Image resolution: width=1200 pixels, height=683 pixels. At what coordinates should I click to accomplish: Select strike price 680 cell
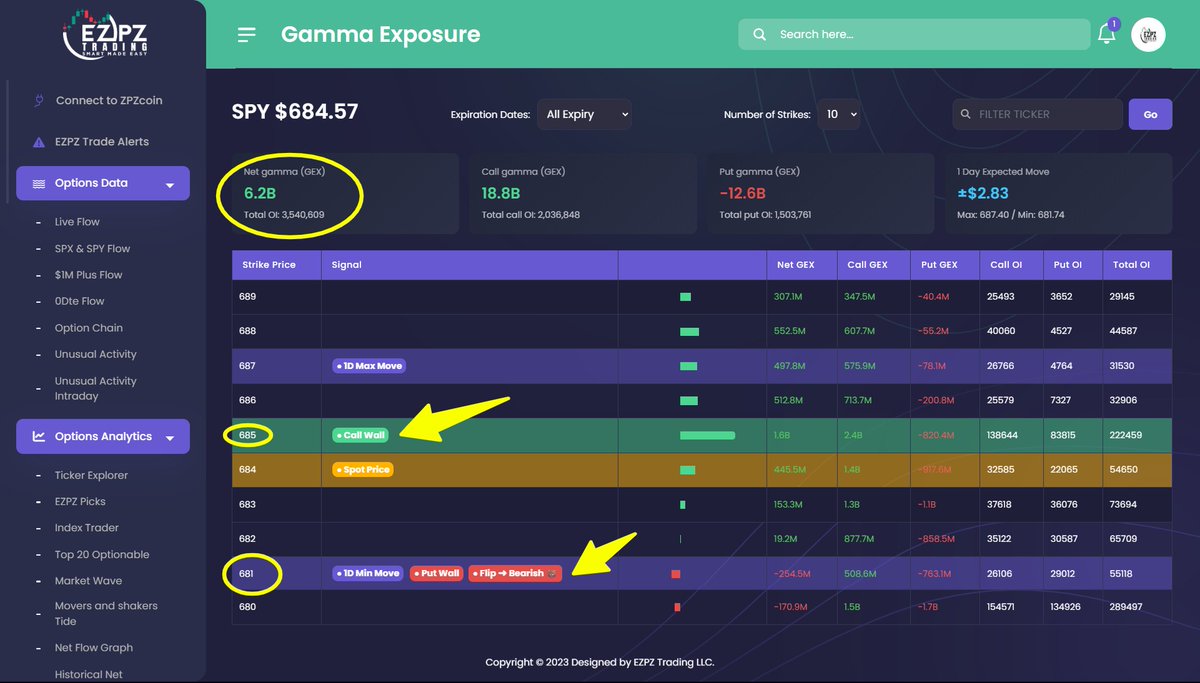pos(276,607)
